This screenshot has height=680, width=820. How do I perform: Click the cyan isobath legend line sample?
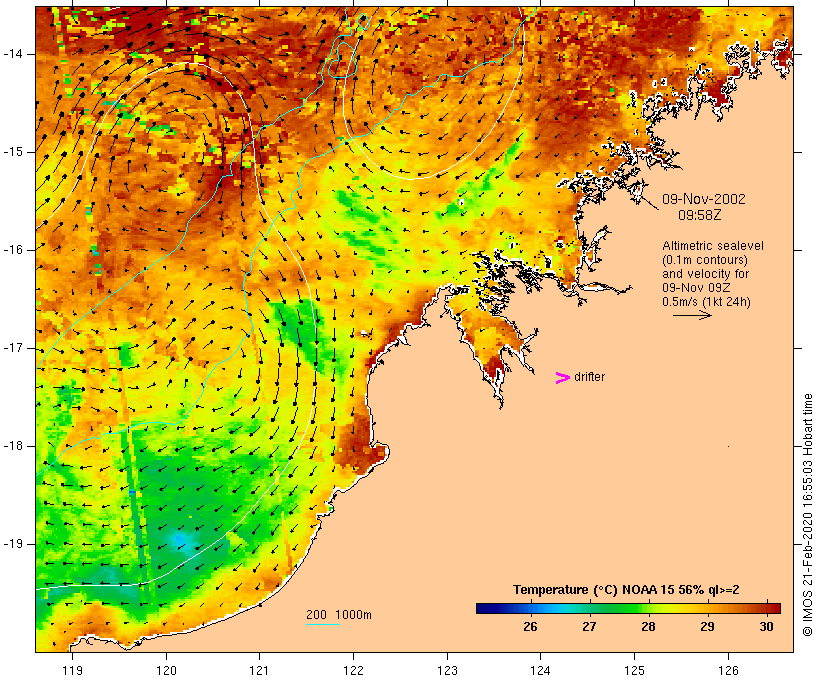pos(323,624)
